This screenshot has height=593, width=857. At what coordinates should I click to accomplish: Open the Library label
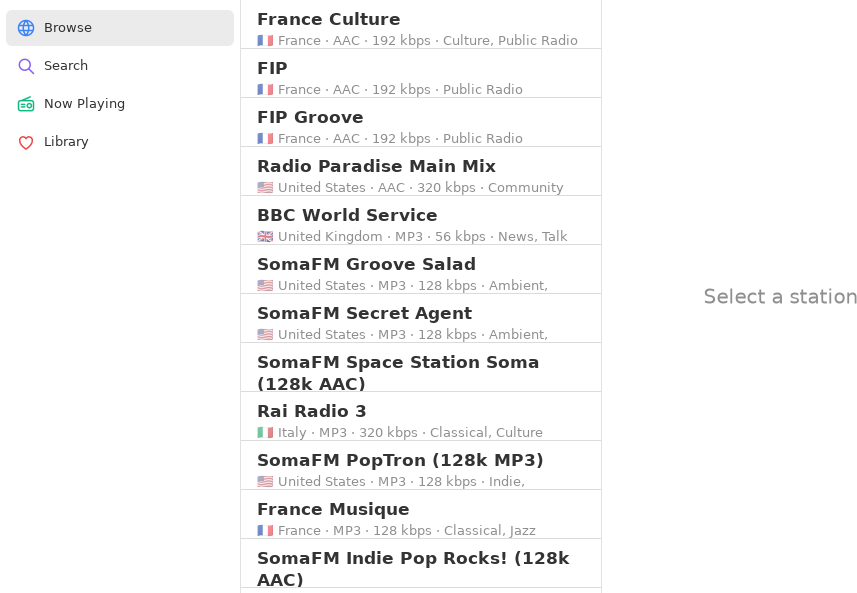pos(66,142)
